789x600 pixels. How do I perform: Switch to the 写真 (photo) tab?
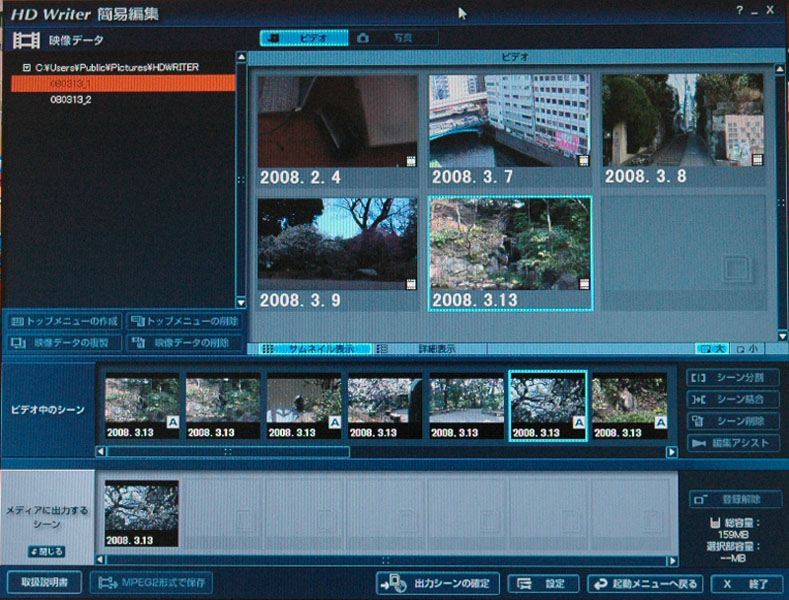click(x=393, y=37)
